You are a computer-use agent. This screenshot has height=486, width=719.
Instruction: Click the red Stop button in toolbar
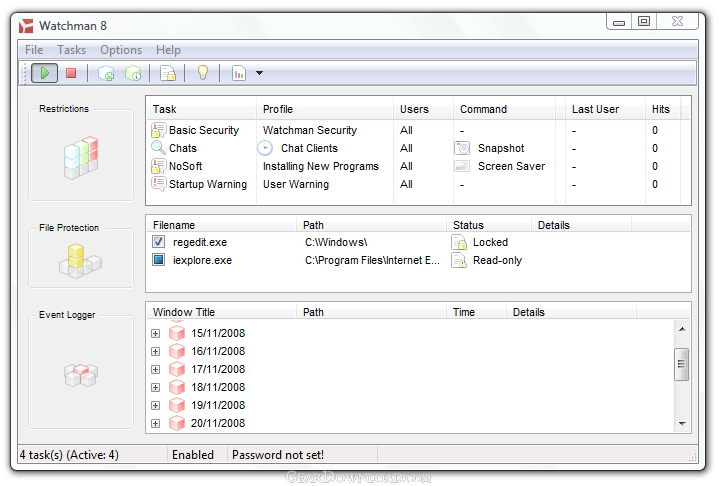[x=71, y=73]
